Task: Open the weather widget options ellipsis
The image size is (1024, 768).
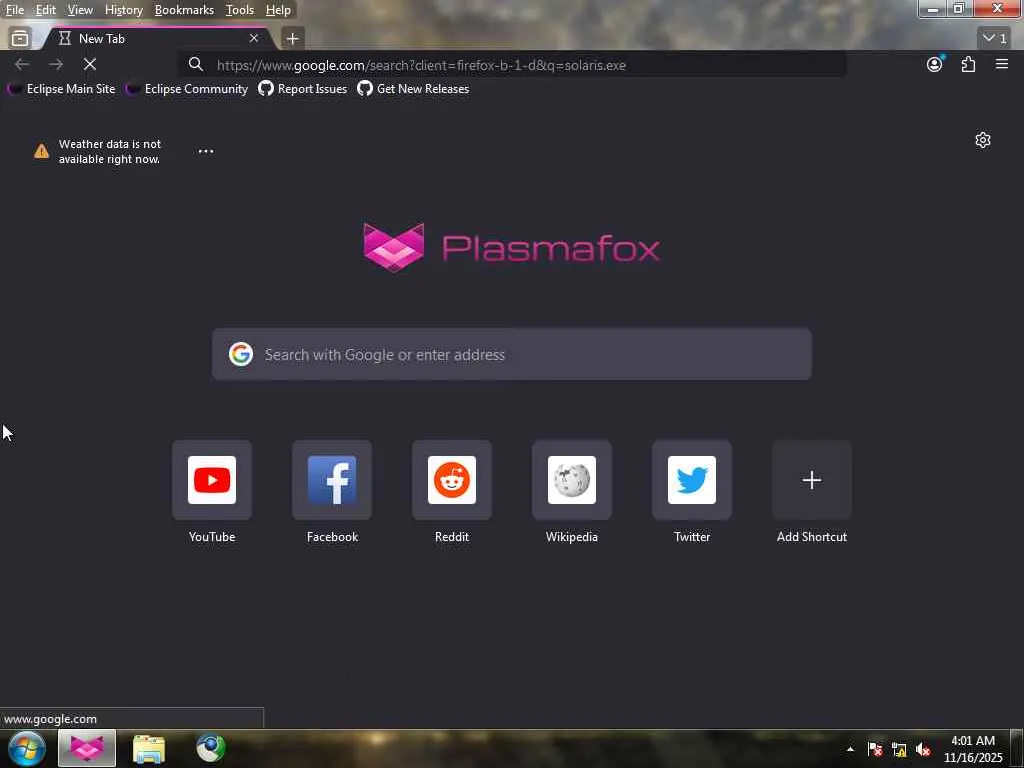Action: [x=206, y=151]
